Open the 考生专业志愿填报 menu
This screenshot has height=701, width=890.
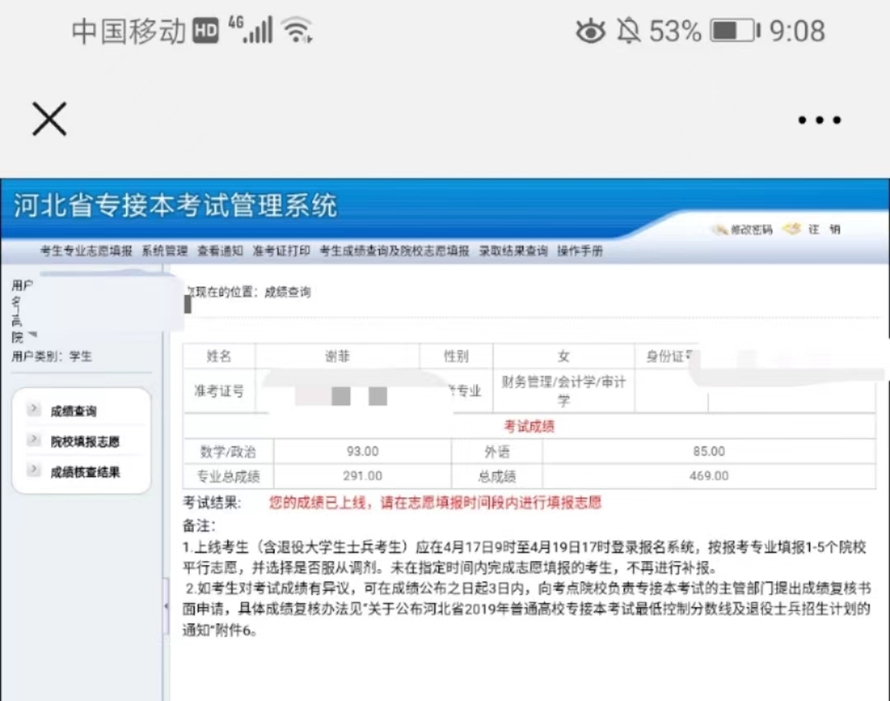coord(86,251)
